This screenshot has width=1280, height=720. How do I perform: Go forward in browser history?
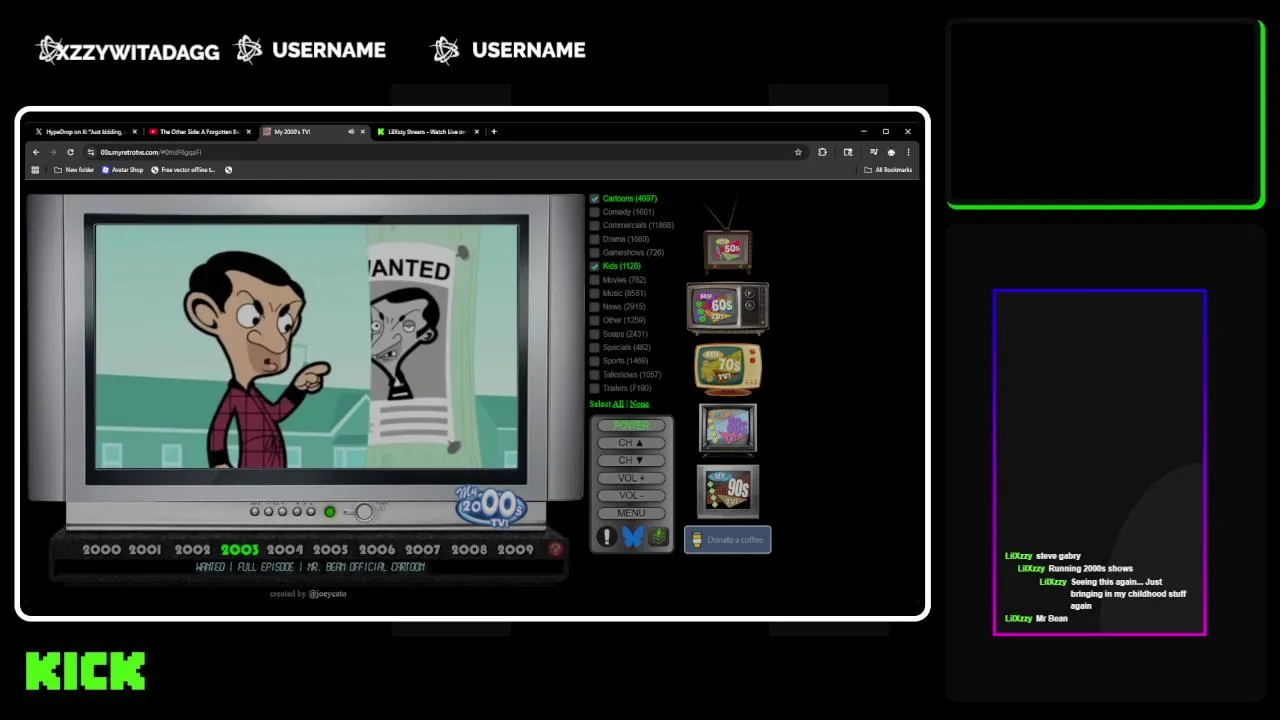[x=53, y=152]
